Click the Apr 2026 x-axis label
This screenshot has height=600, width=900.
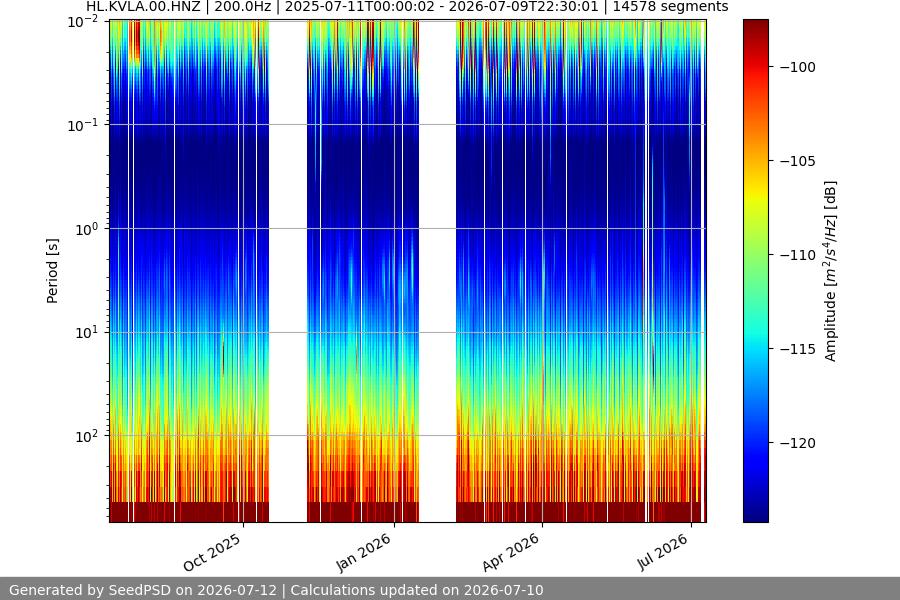tap(511, 552)
